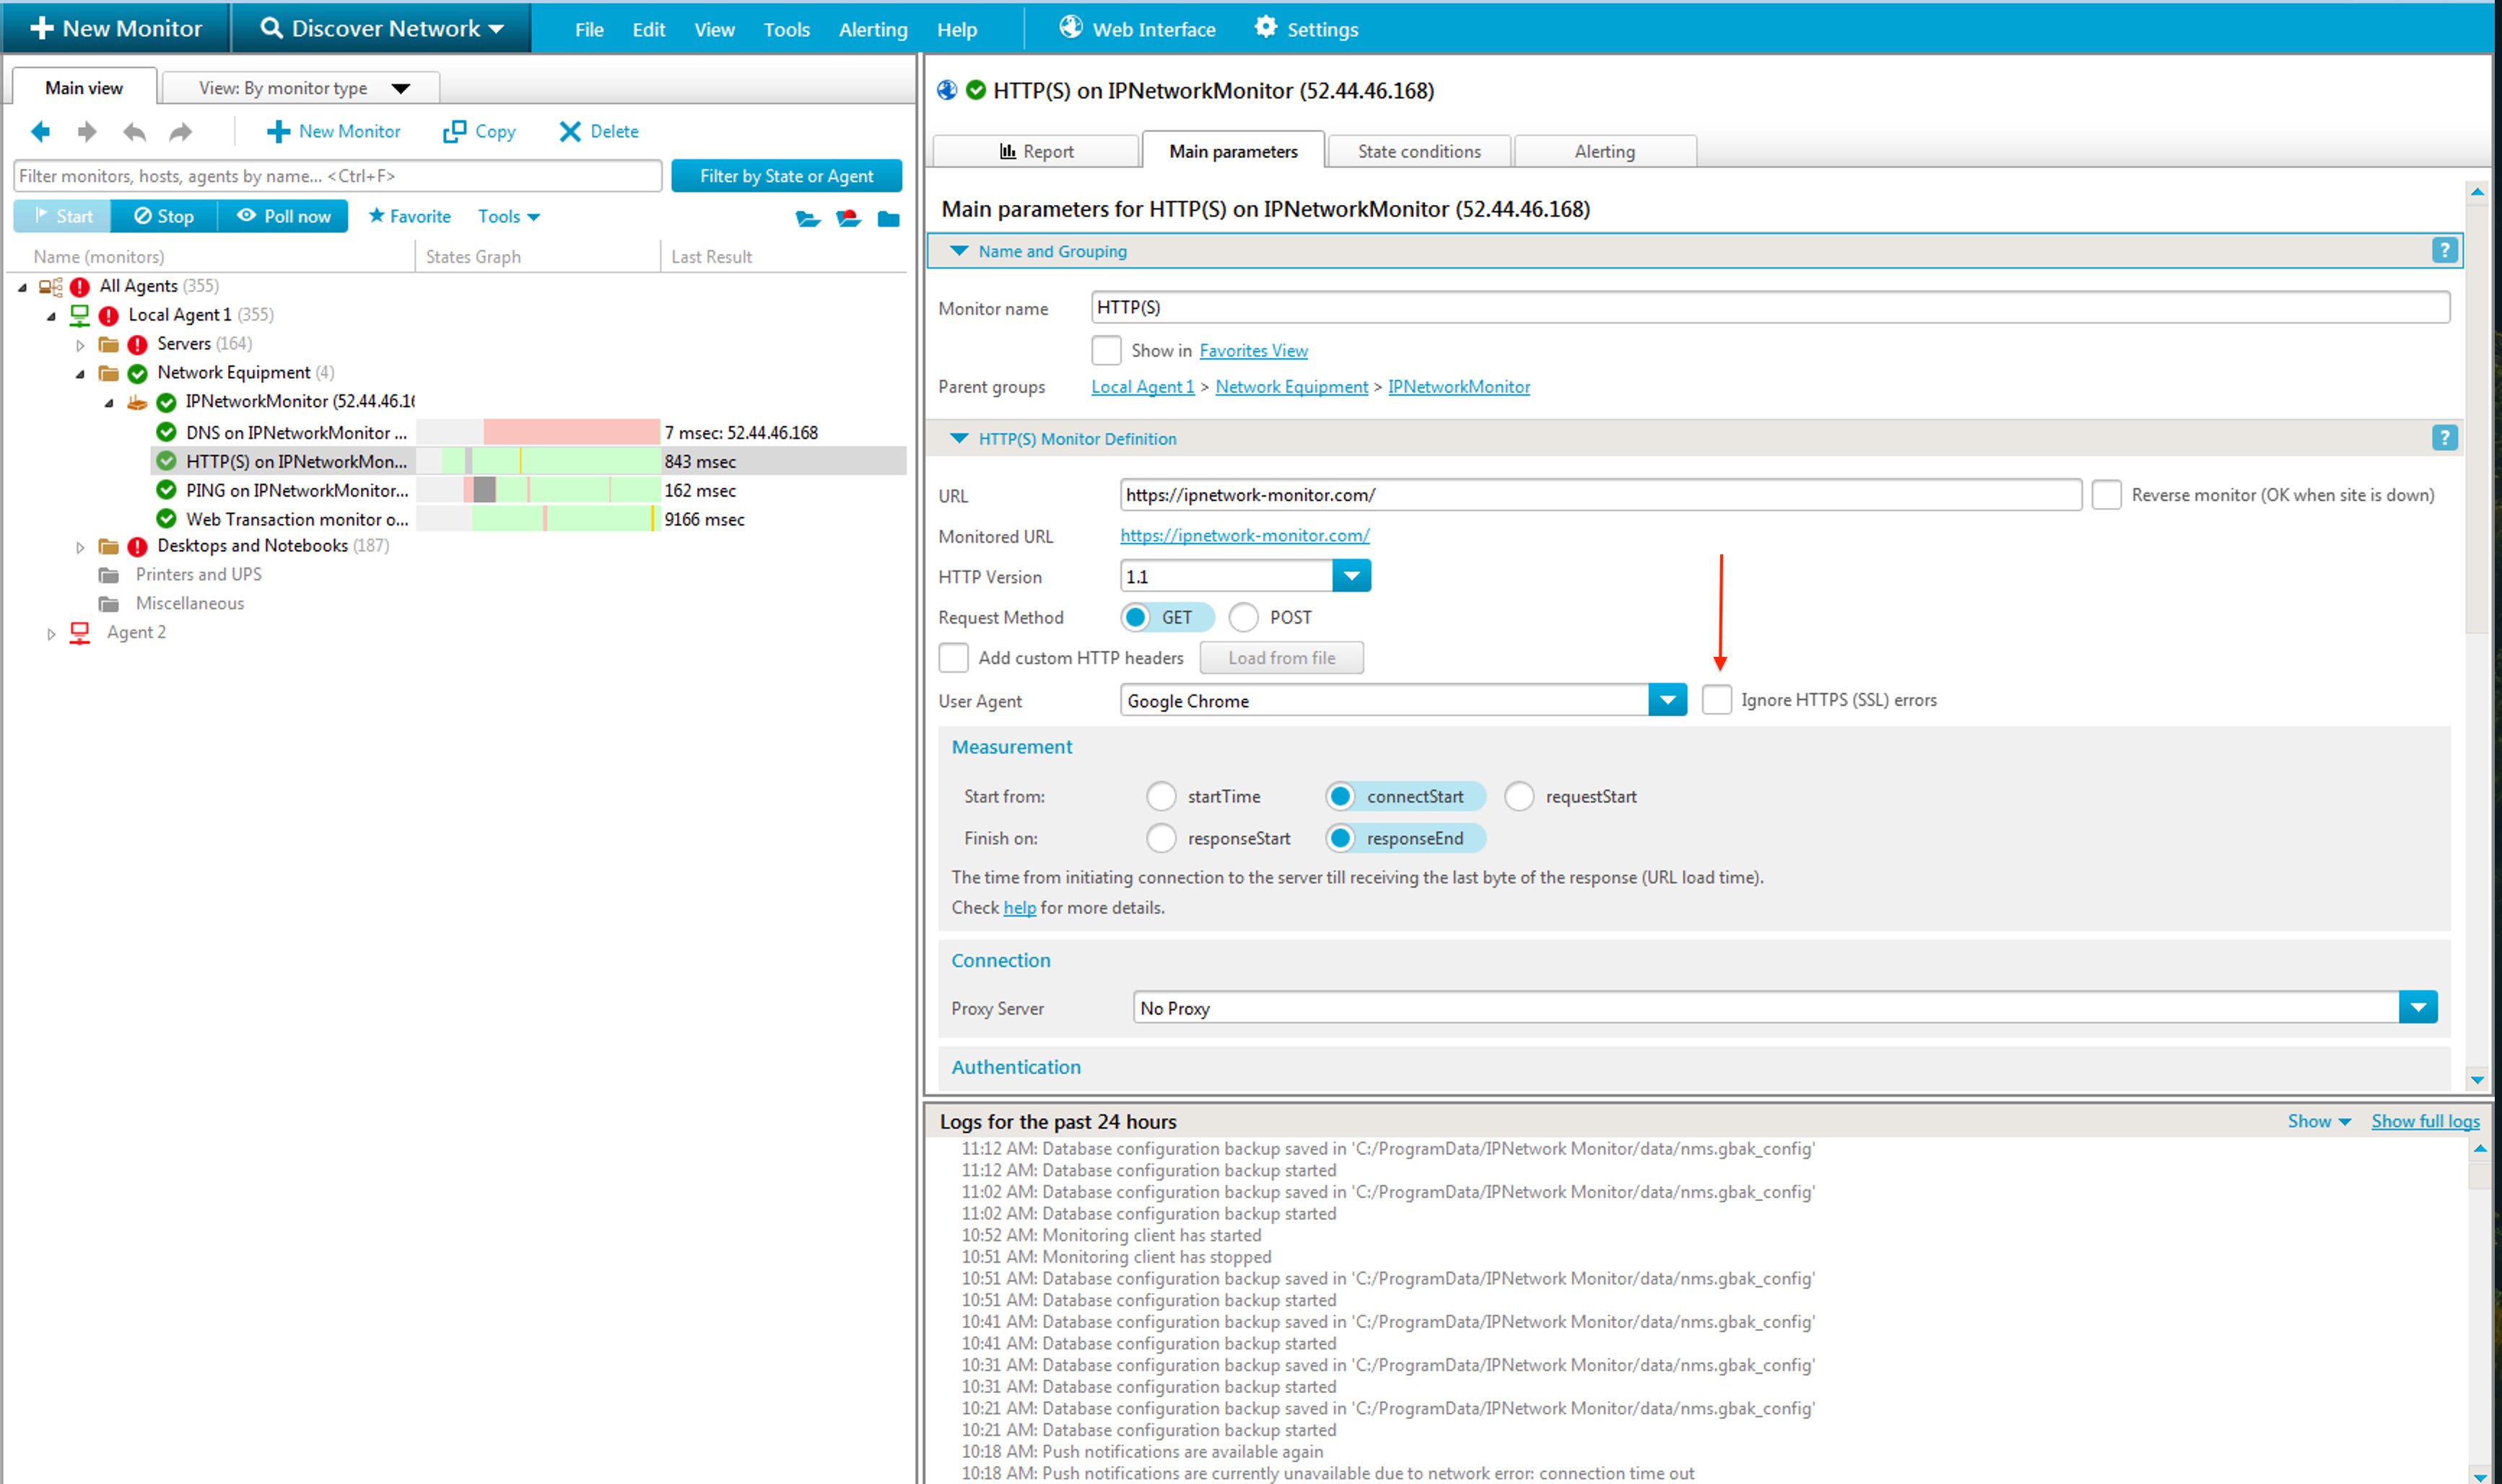Viewport: 2502px width, 1484px height.
Task: Open Settings gear icon
Action: tap(1266, 27)
